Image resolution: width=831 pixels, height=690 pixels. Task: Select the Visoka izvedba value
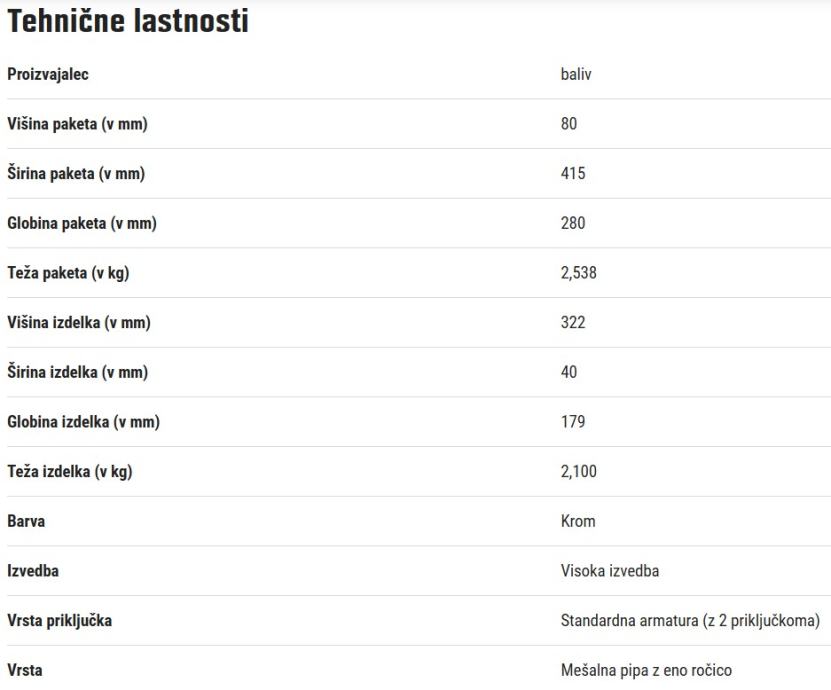tap(610, 571)
